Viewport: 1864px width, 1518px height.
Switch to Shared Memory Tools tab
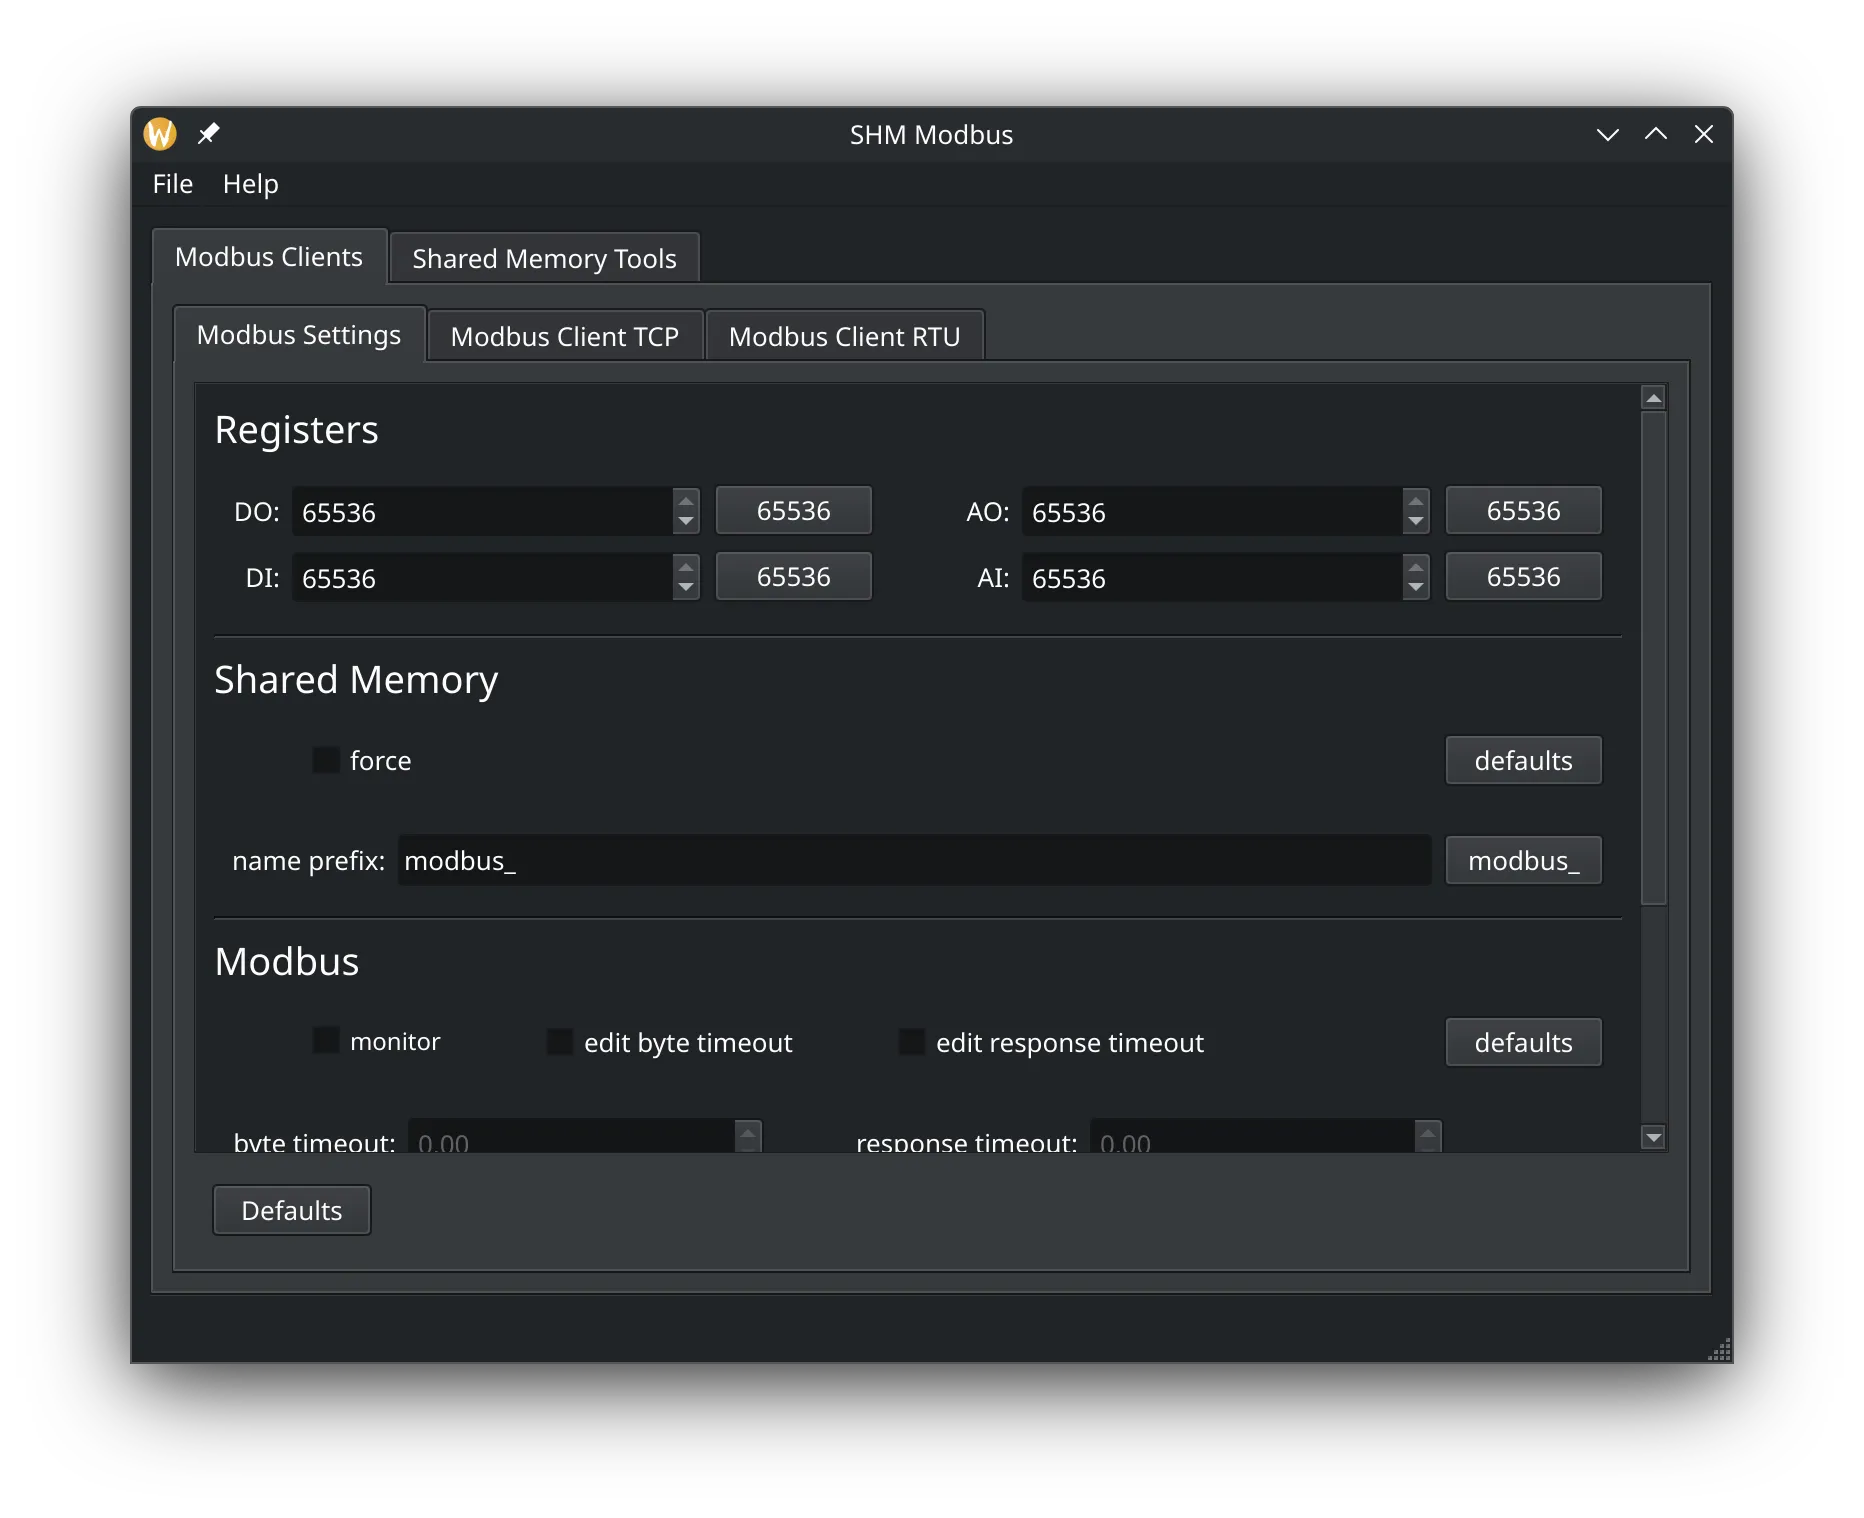tap(544, 259)
